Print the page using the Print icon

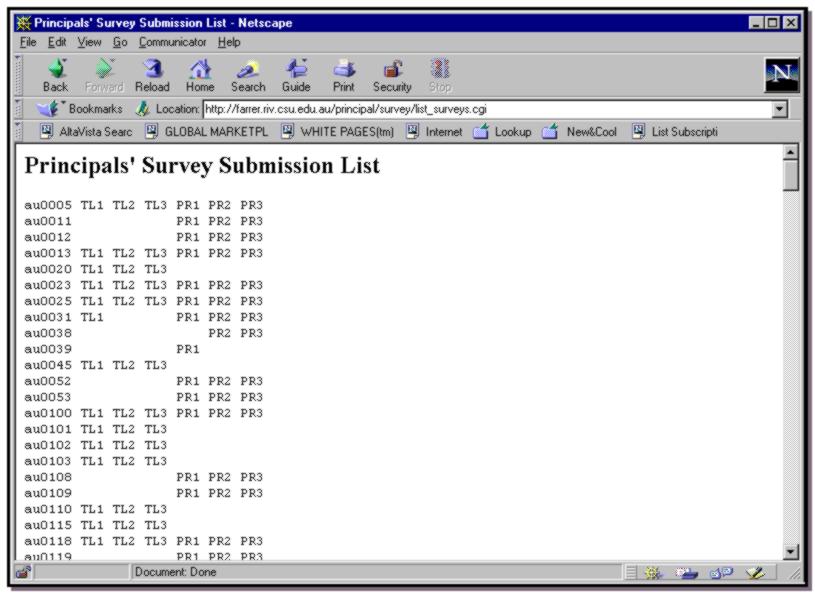click(344, 76)
